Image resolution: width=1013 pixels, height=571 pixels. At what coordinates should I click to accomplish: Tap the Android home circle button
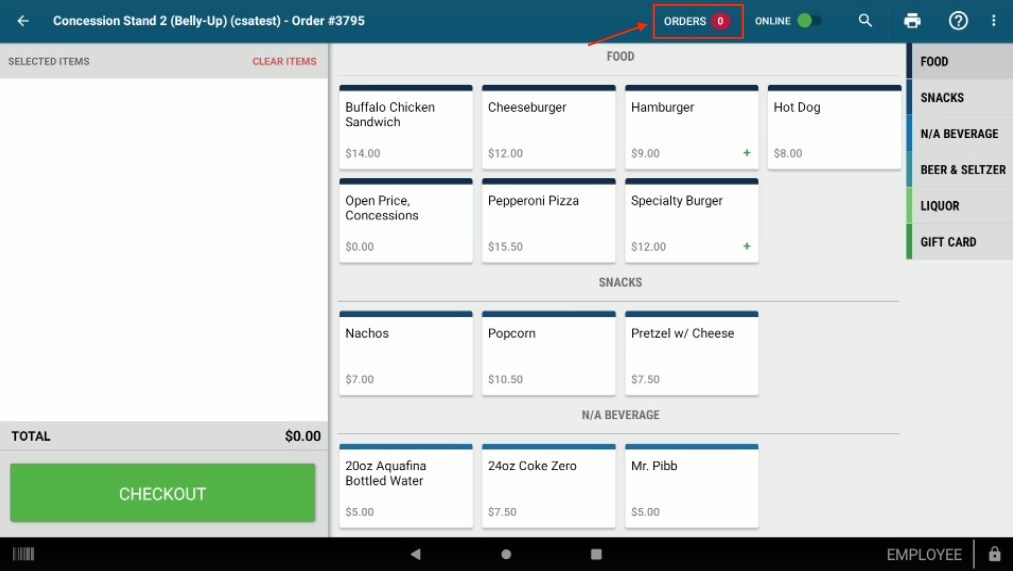click(506, 554)
